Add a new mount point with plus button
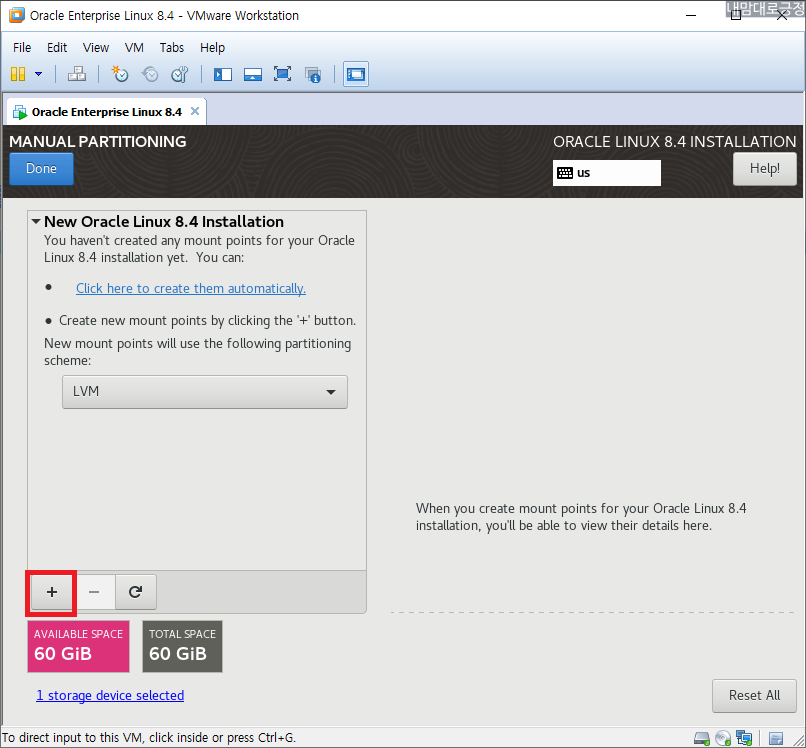Viewport: 806px width, 748px height. pyautogui.click(x=51, y=592)
